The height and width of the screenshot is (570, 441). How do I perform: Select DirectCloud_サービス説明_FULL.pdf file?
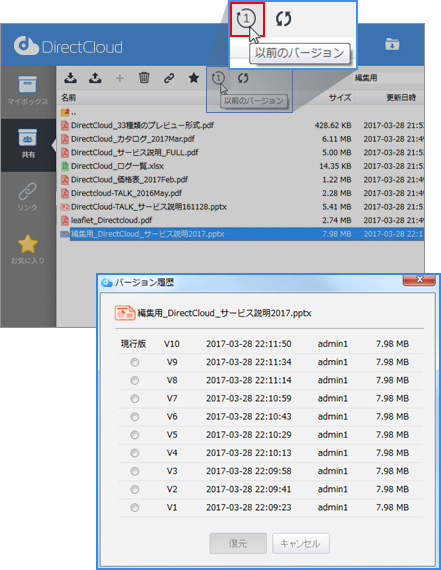(135, 152)
